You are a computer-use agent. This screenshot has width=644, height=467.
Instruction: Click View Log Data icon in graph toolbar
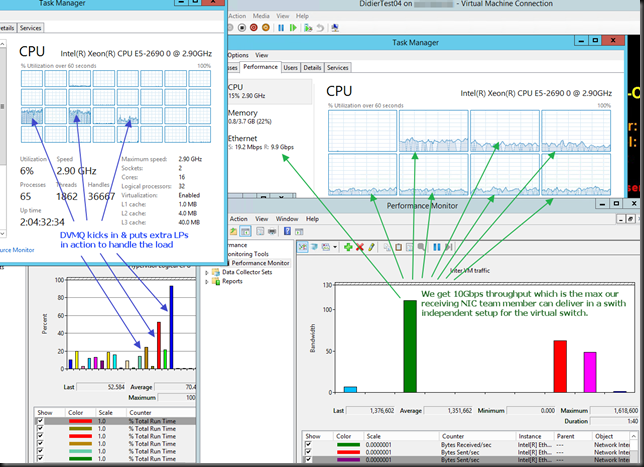[x=315, y=247]
